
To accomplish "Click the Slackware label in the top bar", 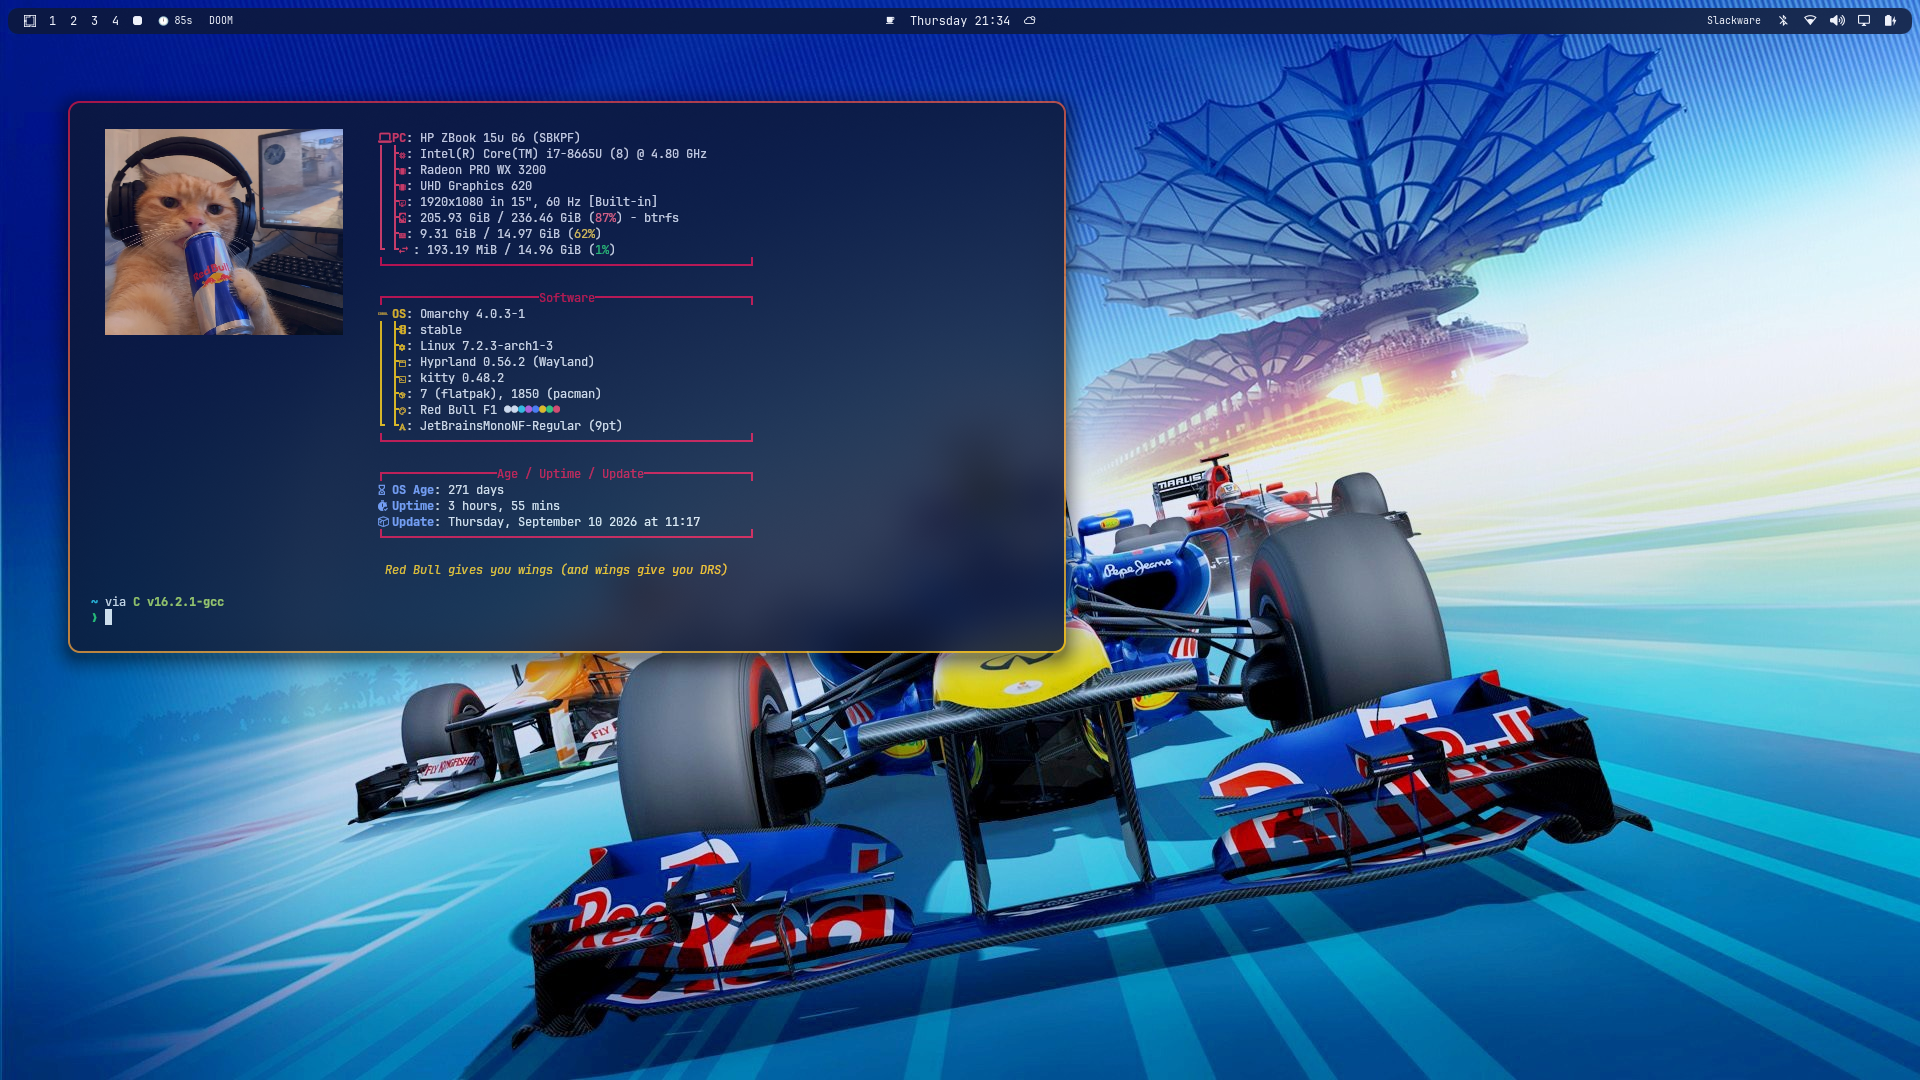I will [x=1733, y=21].
